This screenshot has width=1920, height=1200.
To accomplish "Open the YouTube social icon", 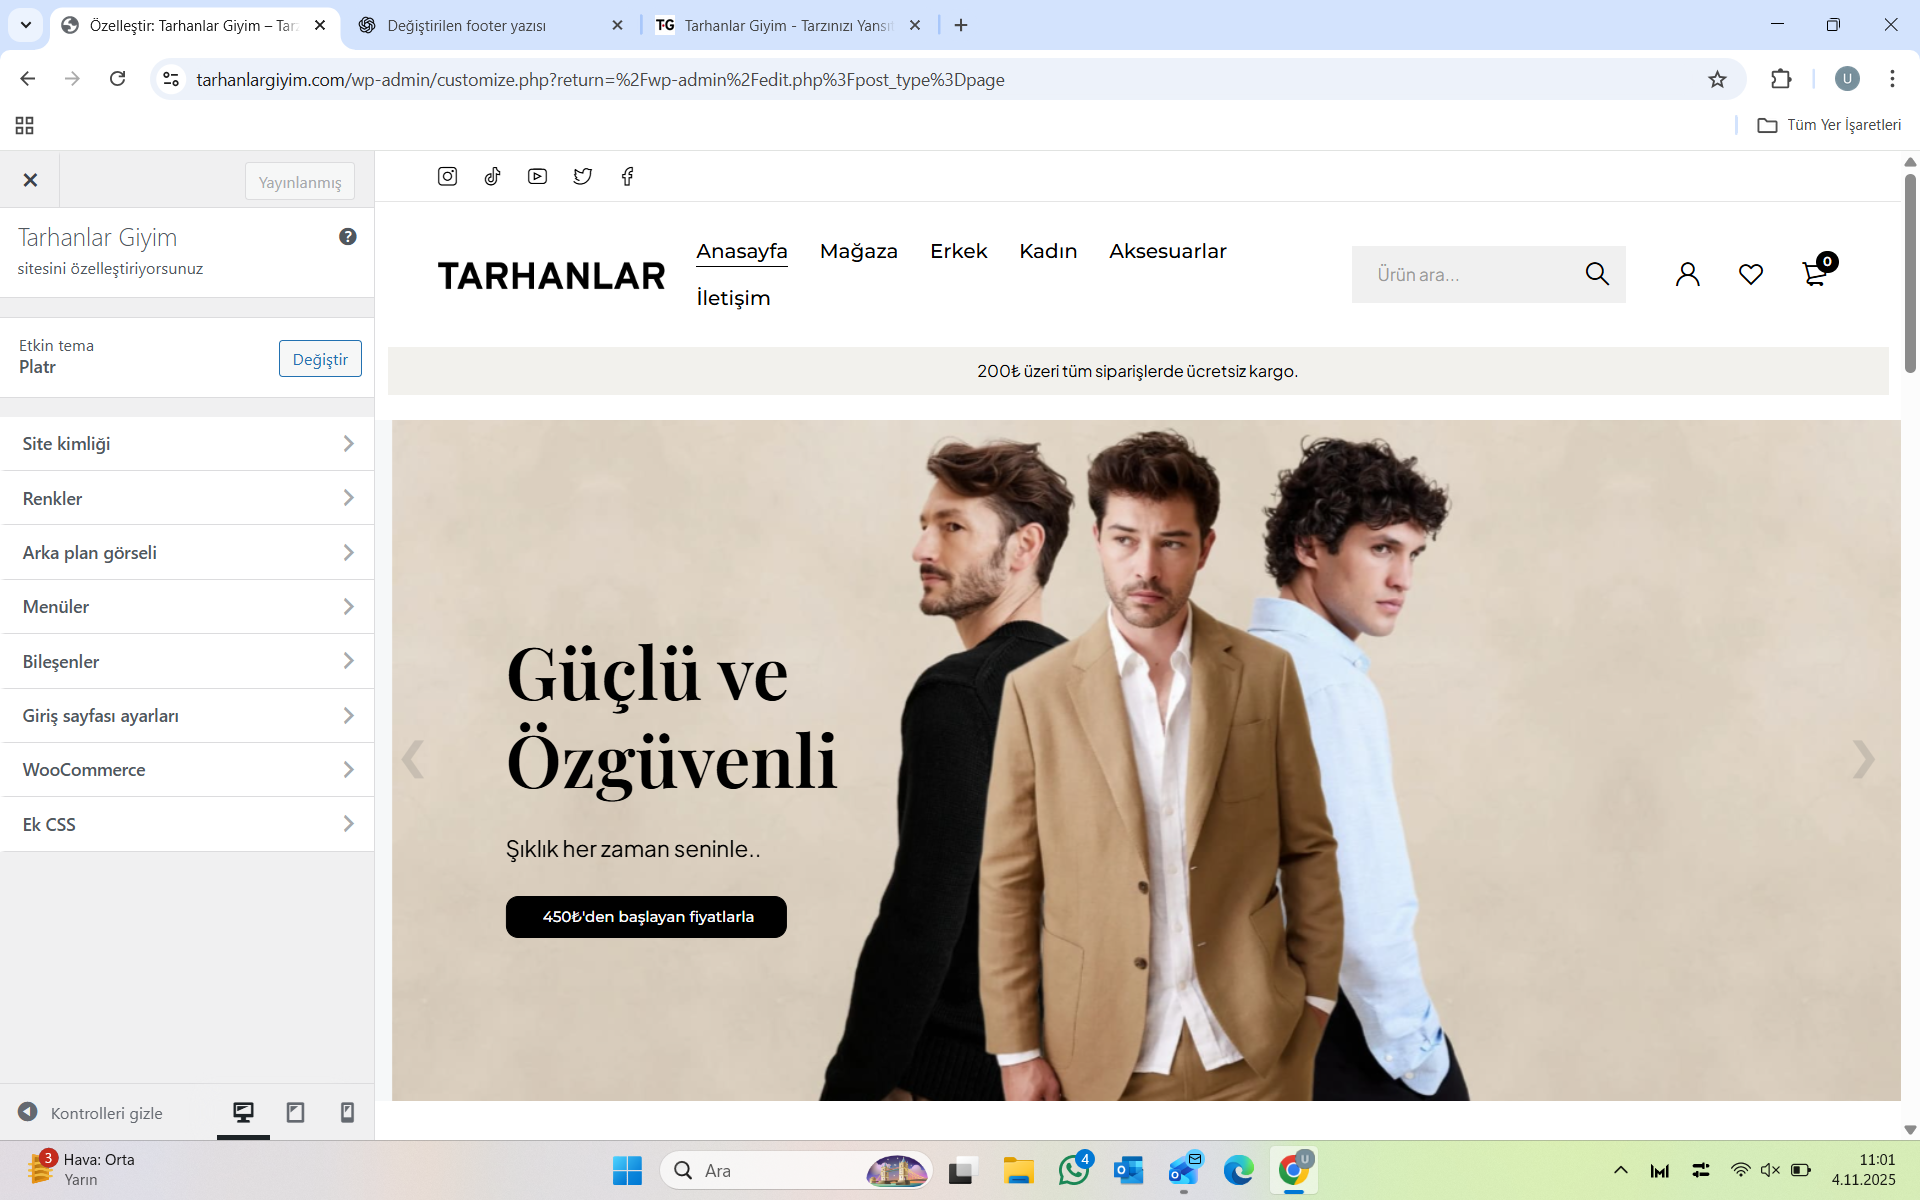I will [x=537, y=176].
